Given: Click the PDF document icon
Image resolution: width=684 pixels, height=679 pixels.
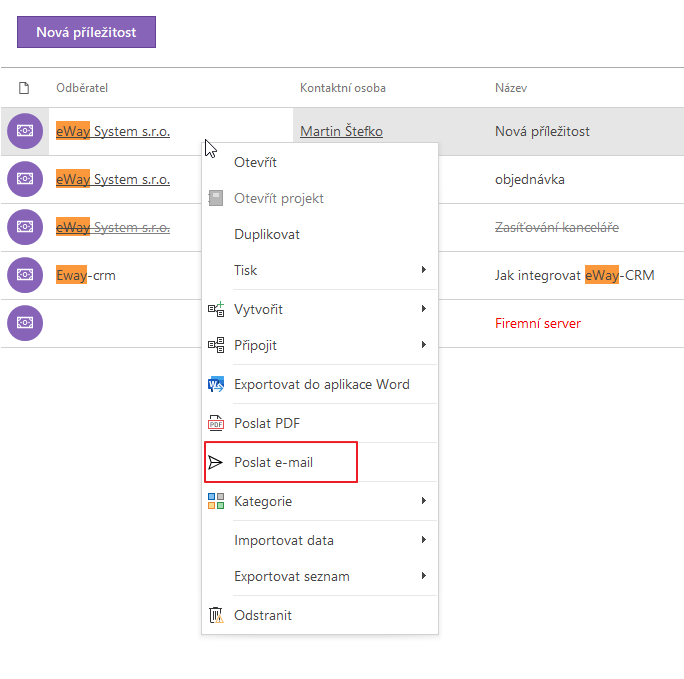Looking at the screenshot, I should [x=216, y=423].
